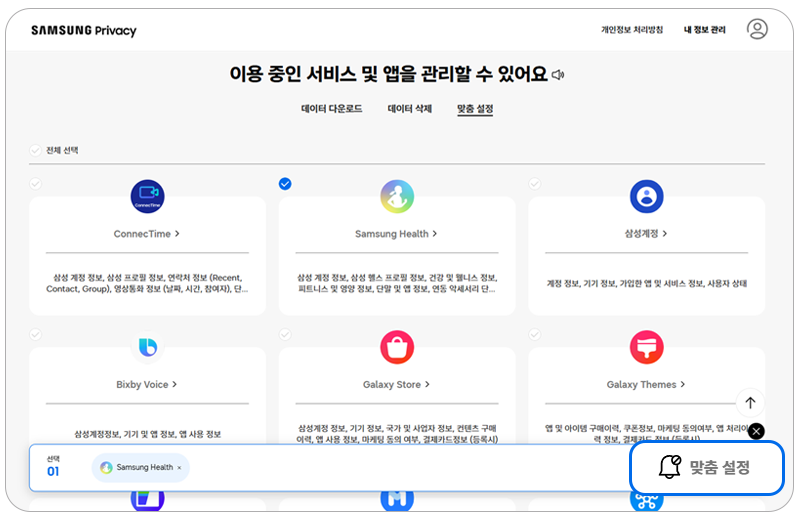
Task: Open the Samsung Health service link
Action: 396,234
